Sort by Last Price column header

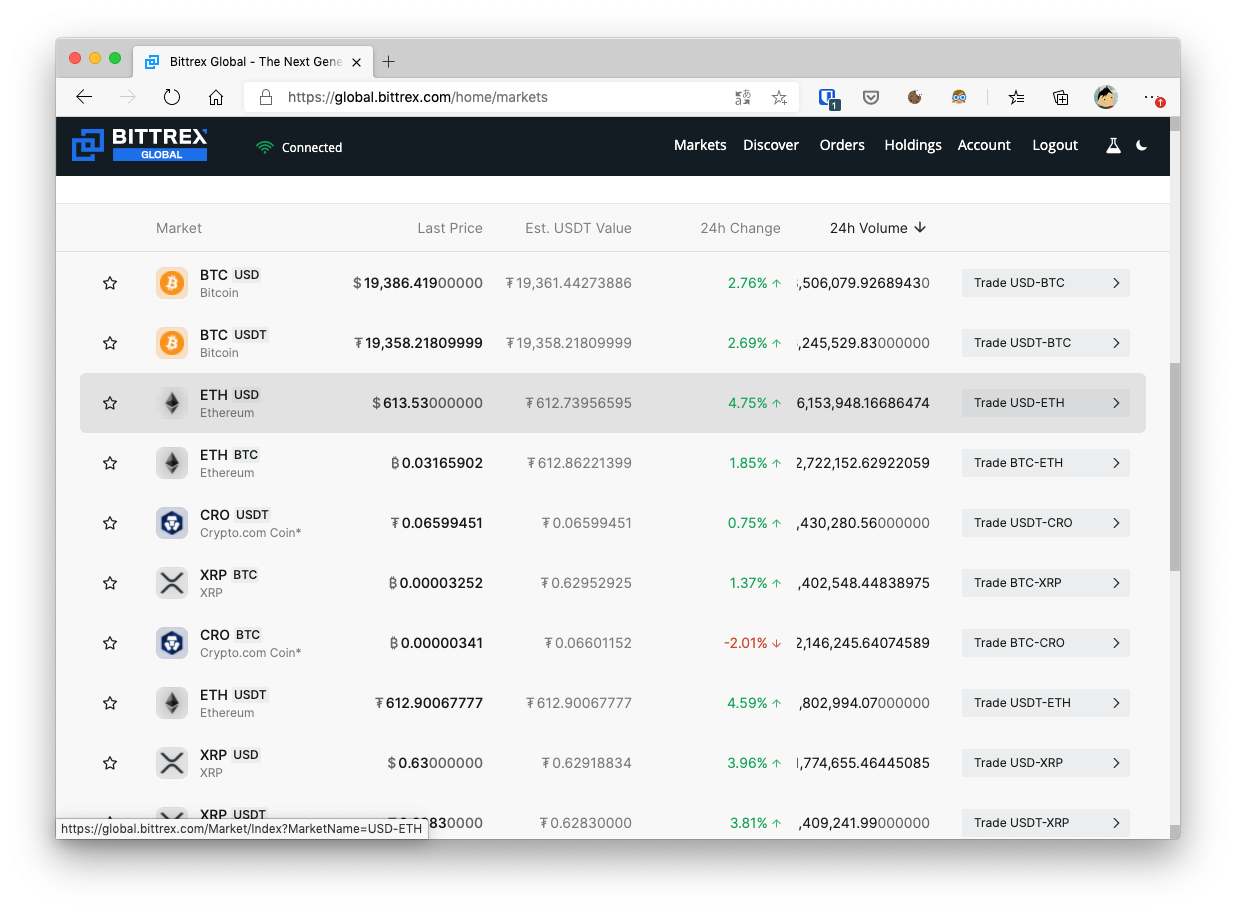click(x=450, y=228)
